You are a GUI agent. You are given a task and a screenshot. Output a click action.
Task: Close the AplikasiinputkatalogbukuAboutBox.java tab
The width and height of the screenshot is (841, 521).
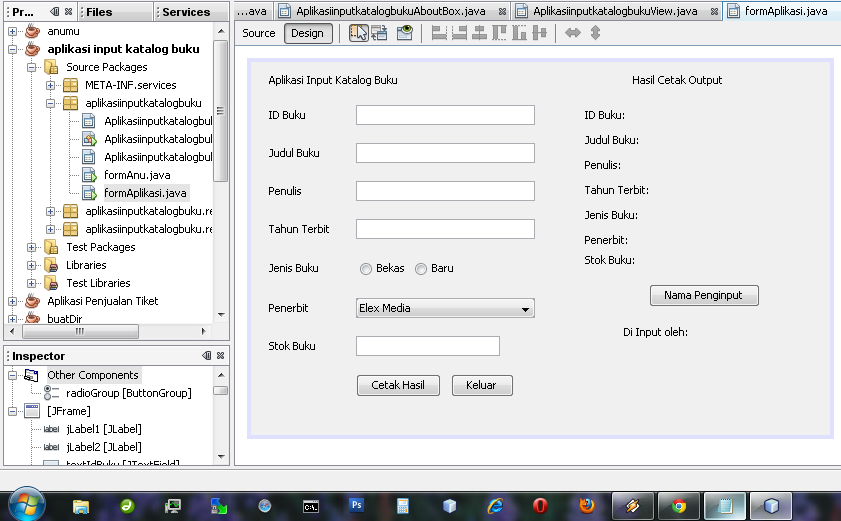tap(502, 11)
